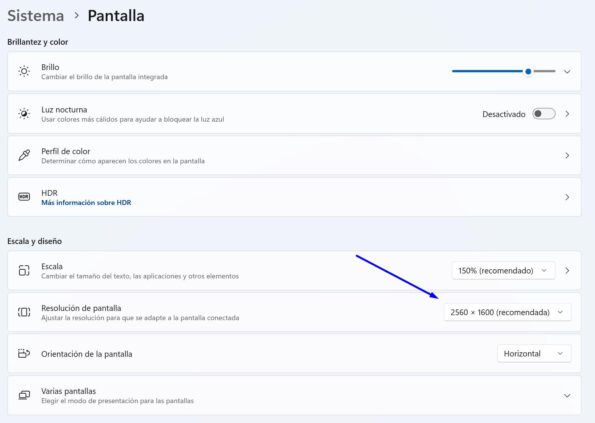This screenshot has height=423, width=595.
Task: Click the Varias pantallas row title
Action: click(68, 391)
